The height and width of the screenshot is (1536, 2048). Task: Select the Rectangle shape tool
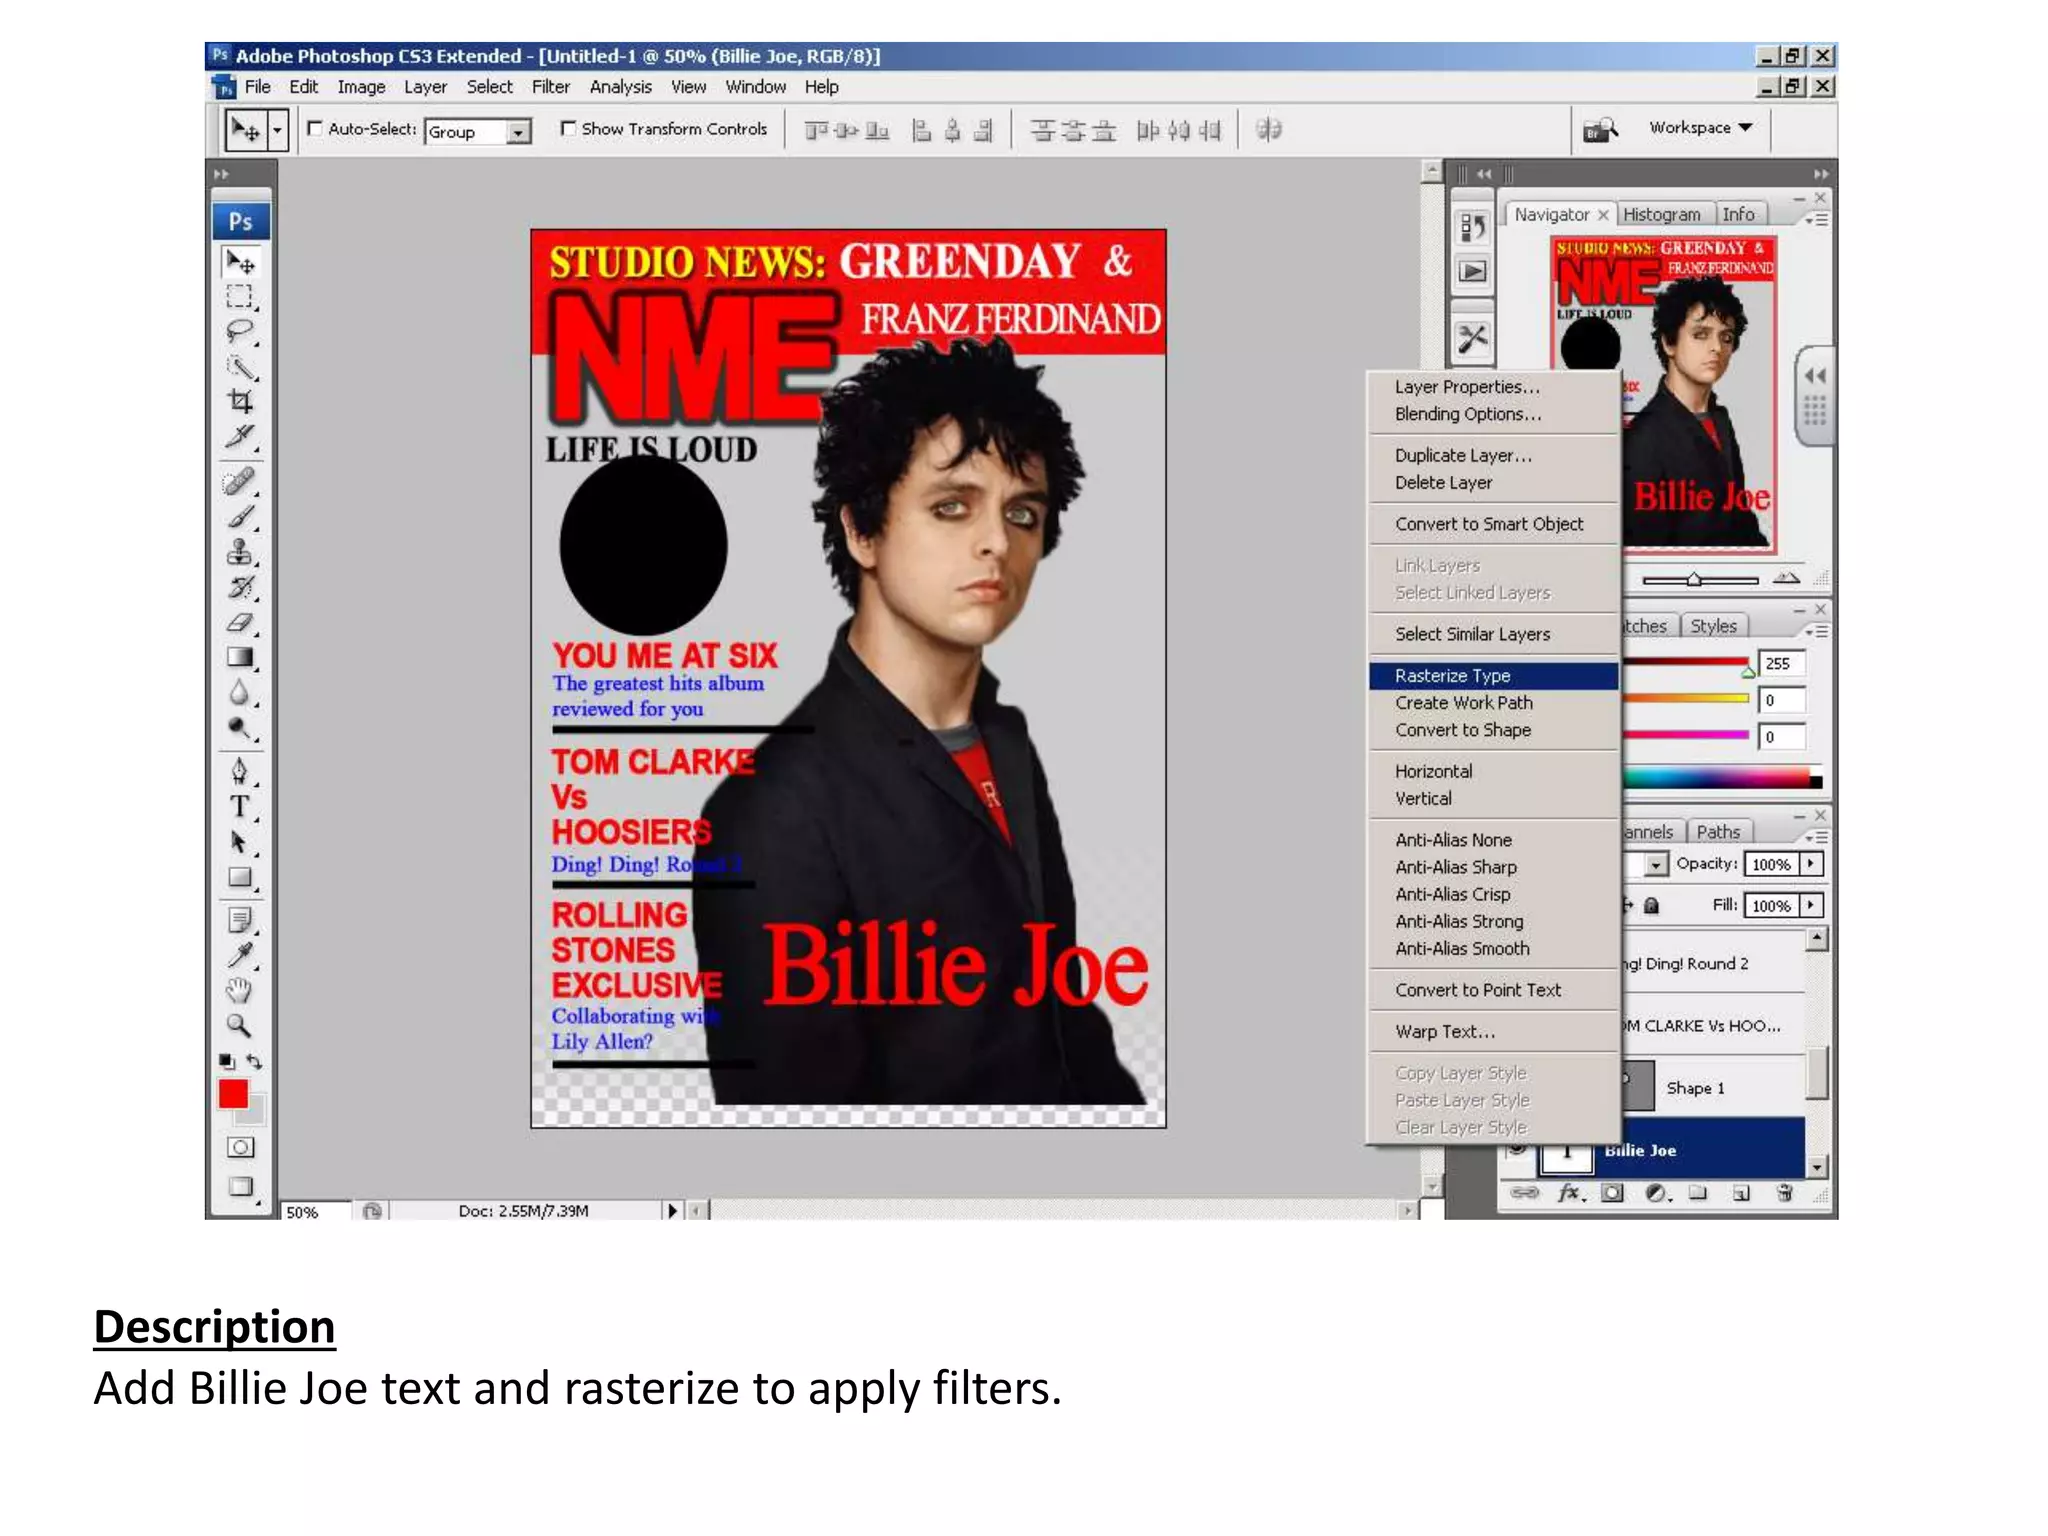(x=240, y=877)
